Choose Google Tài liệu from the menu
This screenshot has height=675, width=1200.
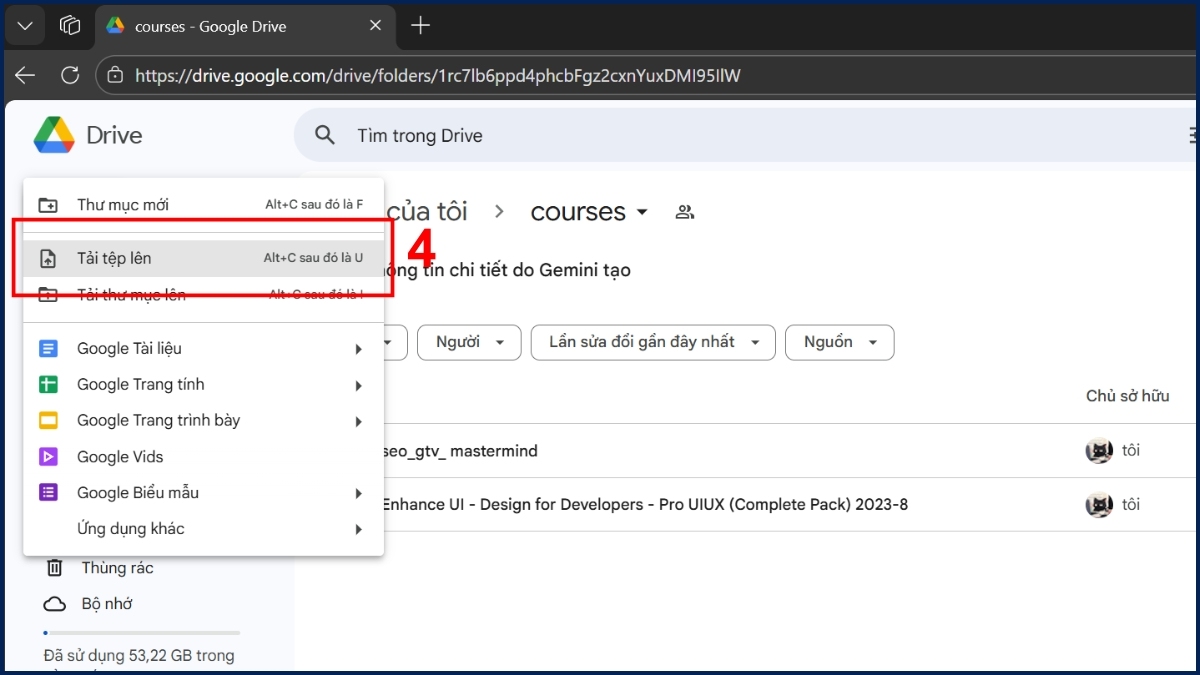point(204,349)
